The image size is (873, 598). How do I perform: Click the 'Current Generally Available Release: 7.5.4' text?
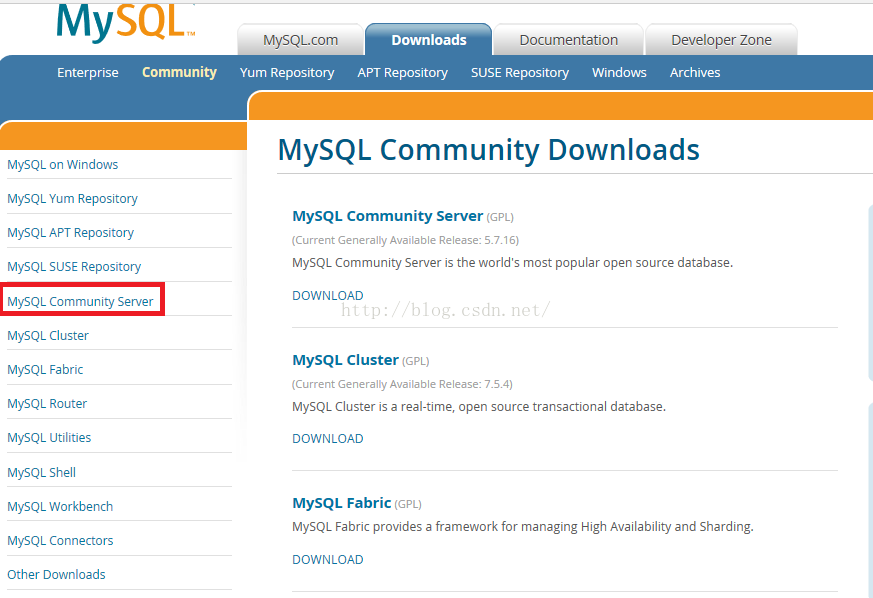pyautogui.click(x=402, y=384)
